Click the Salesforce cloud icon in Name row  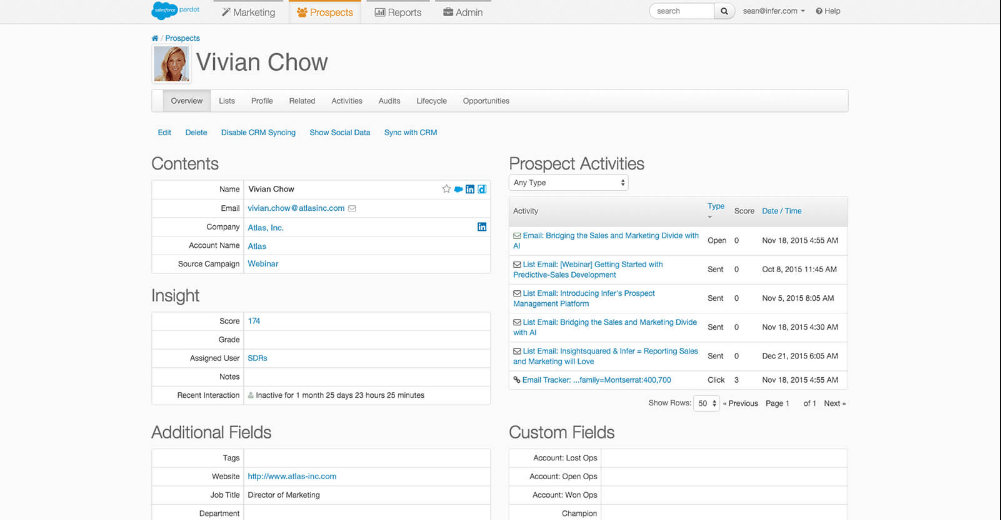point(458,189)
